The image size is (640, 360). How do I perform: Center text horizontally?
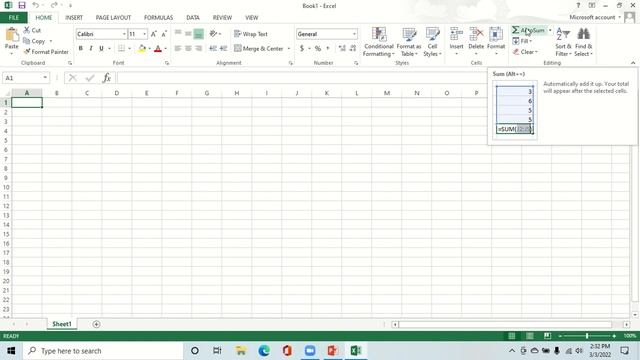tap(188, 48)
